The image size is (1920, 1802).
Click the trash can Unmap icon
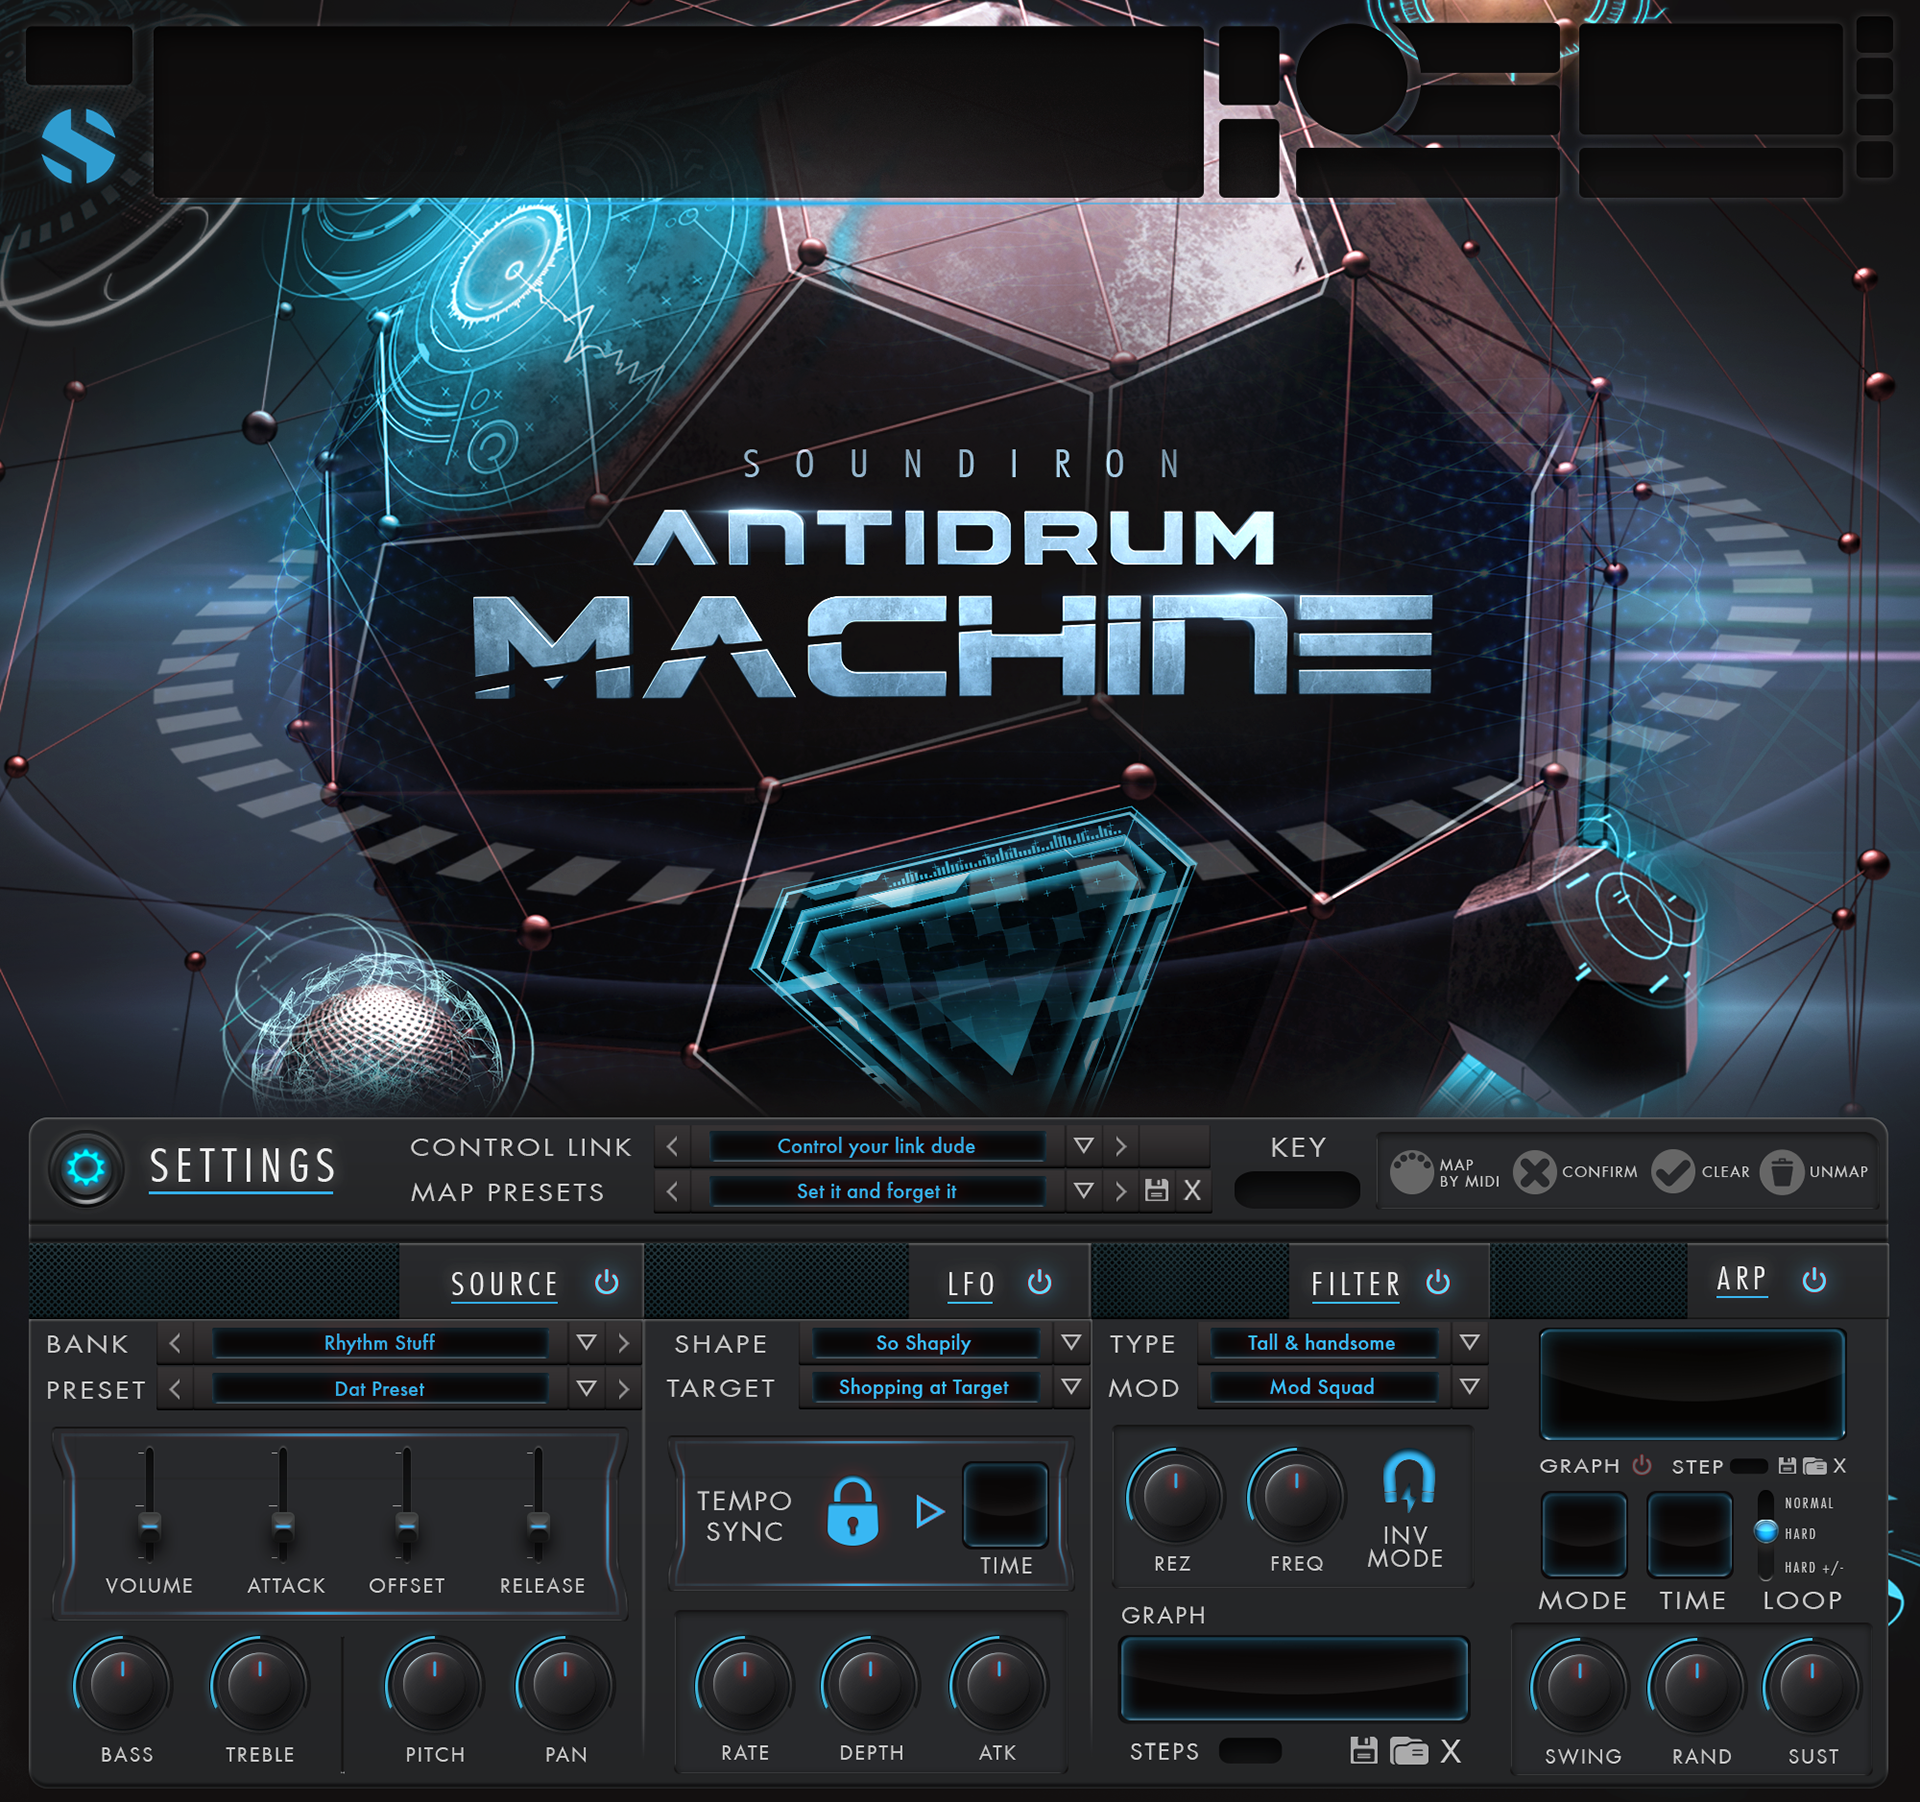(1781, 1172)
